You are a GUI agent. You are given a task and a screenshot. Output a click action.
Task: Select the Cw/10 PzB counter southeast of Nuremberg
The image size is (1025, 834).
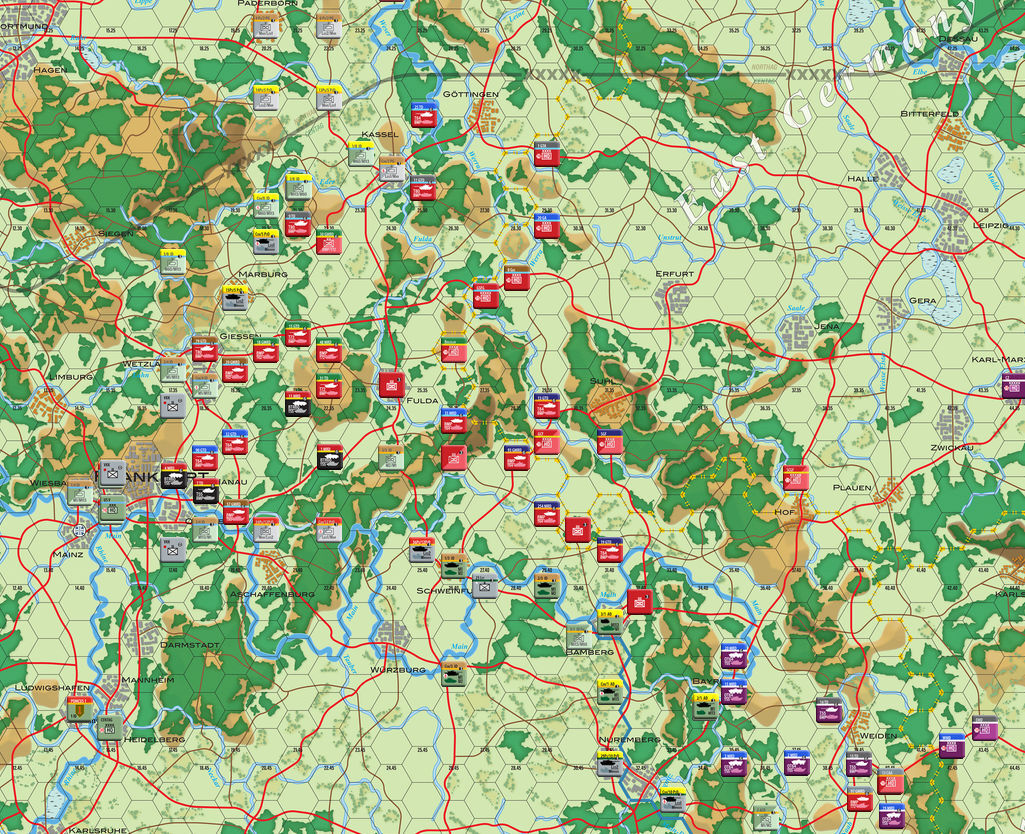click(x=672, y=800)
